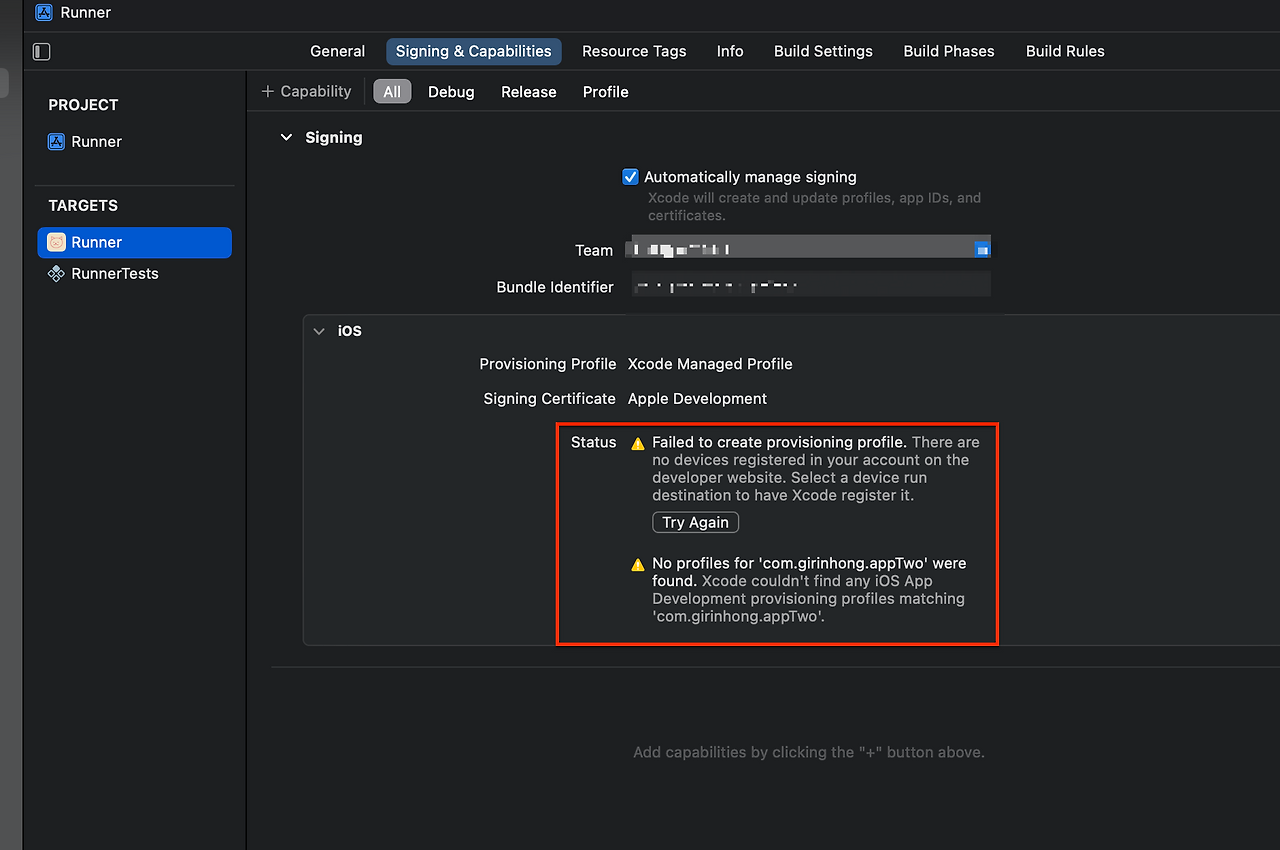Screen dimensions: 1280x850
Task: Switch to the Build Phases tab
Action: click(x=949, y=51)
